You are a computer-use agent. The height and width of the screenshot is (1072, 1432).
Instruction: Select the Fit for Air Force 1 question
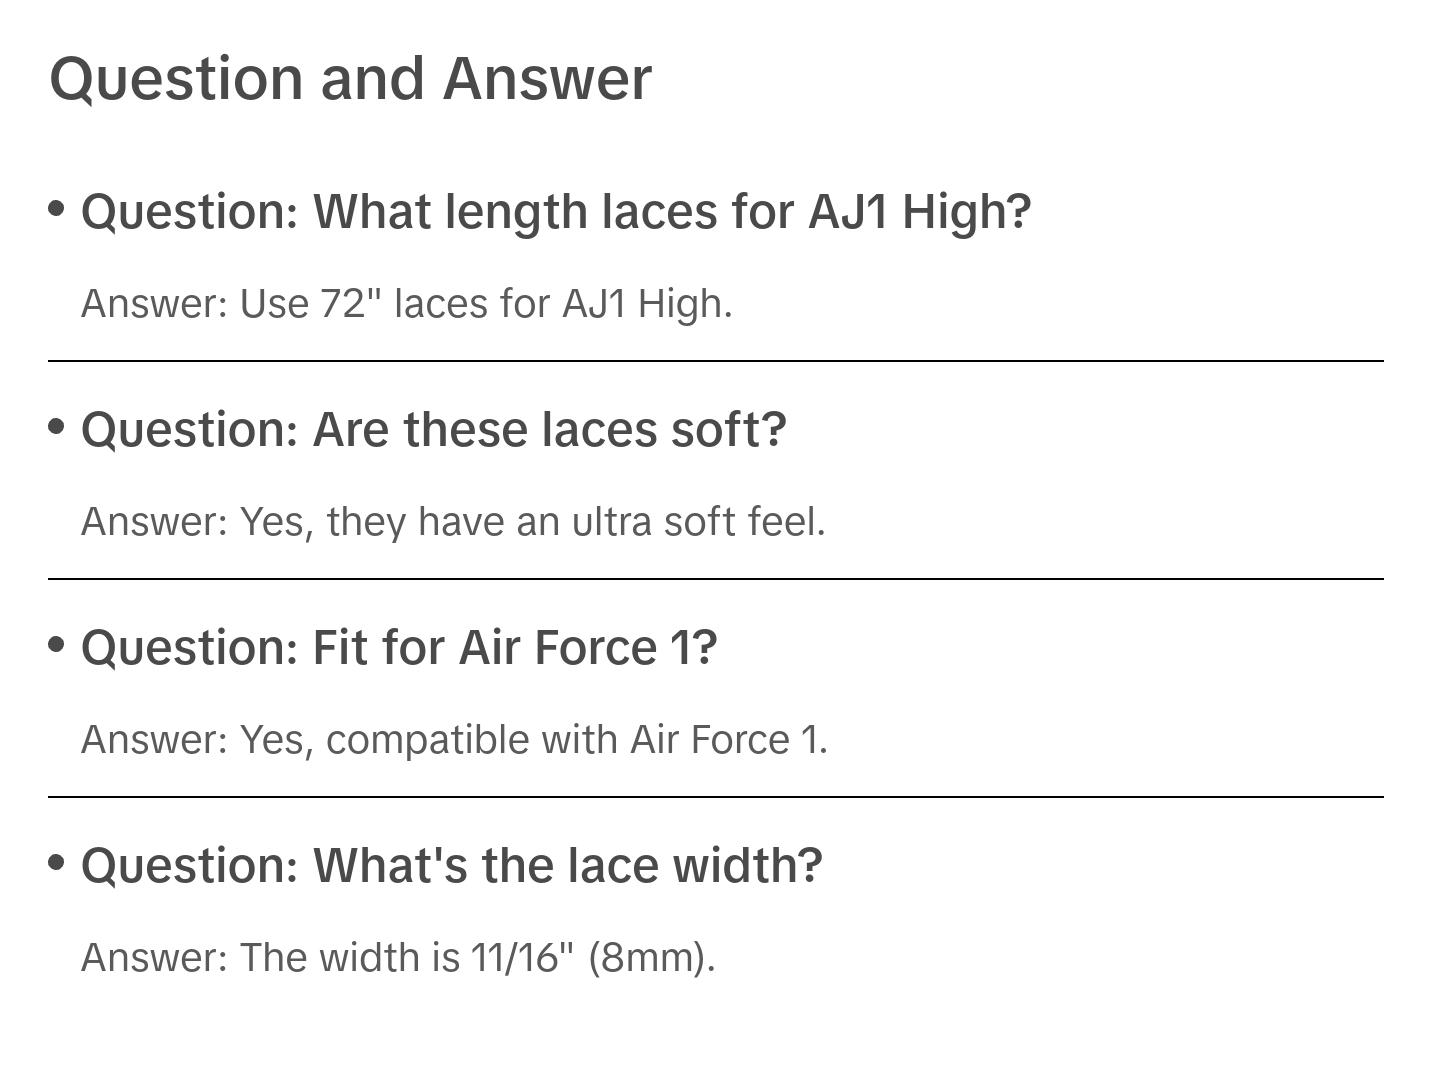[399, 648]
